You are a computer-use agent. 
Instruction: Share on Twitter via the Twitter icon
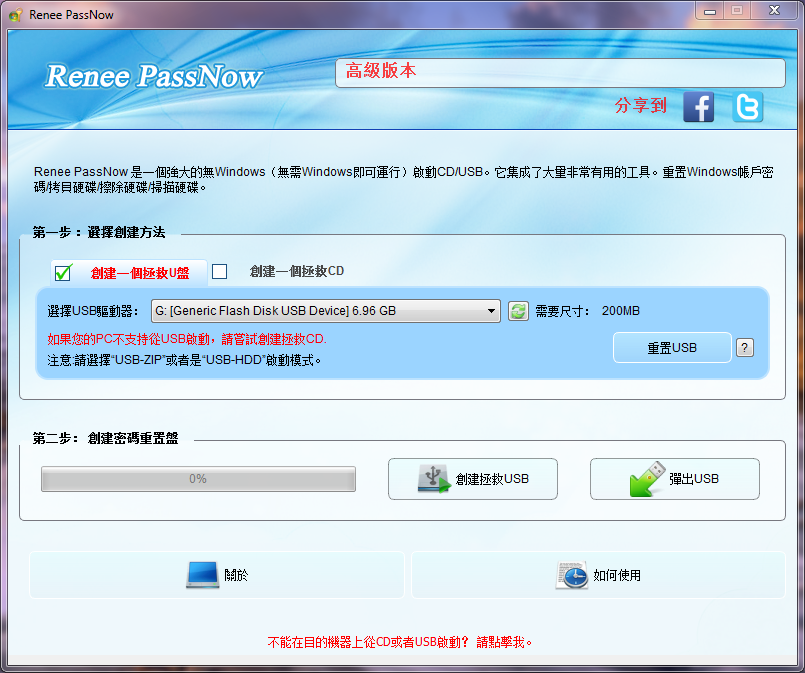pyautogui.click(x=748, y=107)
